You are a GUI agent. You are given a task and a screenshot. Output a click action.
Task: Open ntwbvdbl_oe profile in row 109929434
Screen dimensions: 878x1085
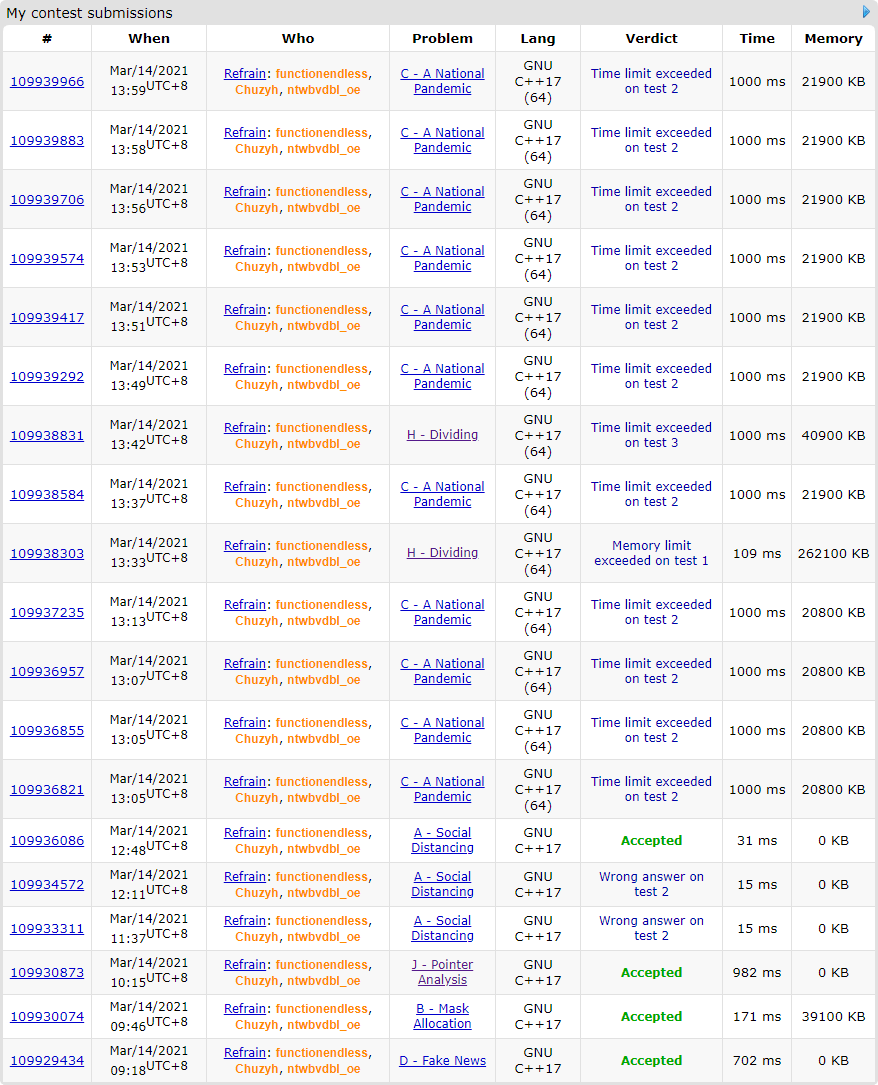[x=323, y=1069]
